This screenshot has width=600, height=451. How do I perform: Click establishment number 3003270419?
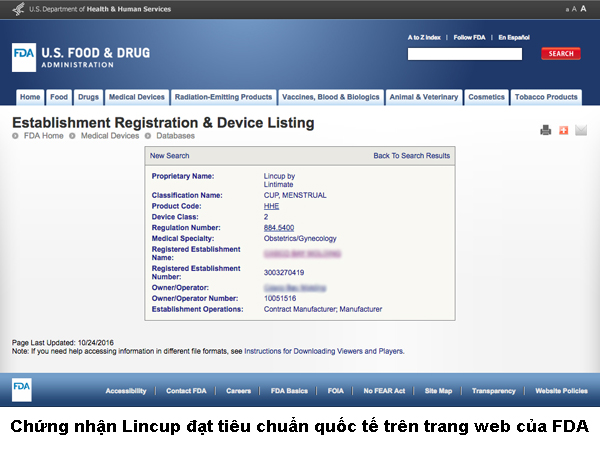(x=284, y=273)
